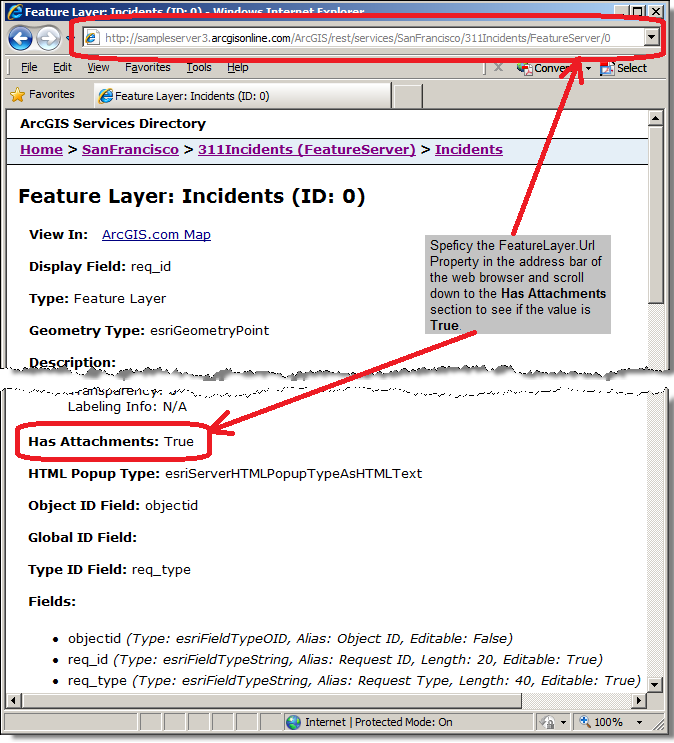Click the Internet zone globe icon
674x743 pixels.
[293, 722]
